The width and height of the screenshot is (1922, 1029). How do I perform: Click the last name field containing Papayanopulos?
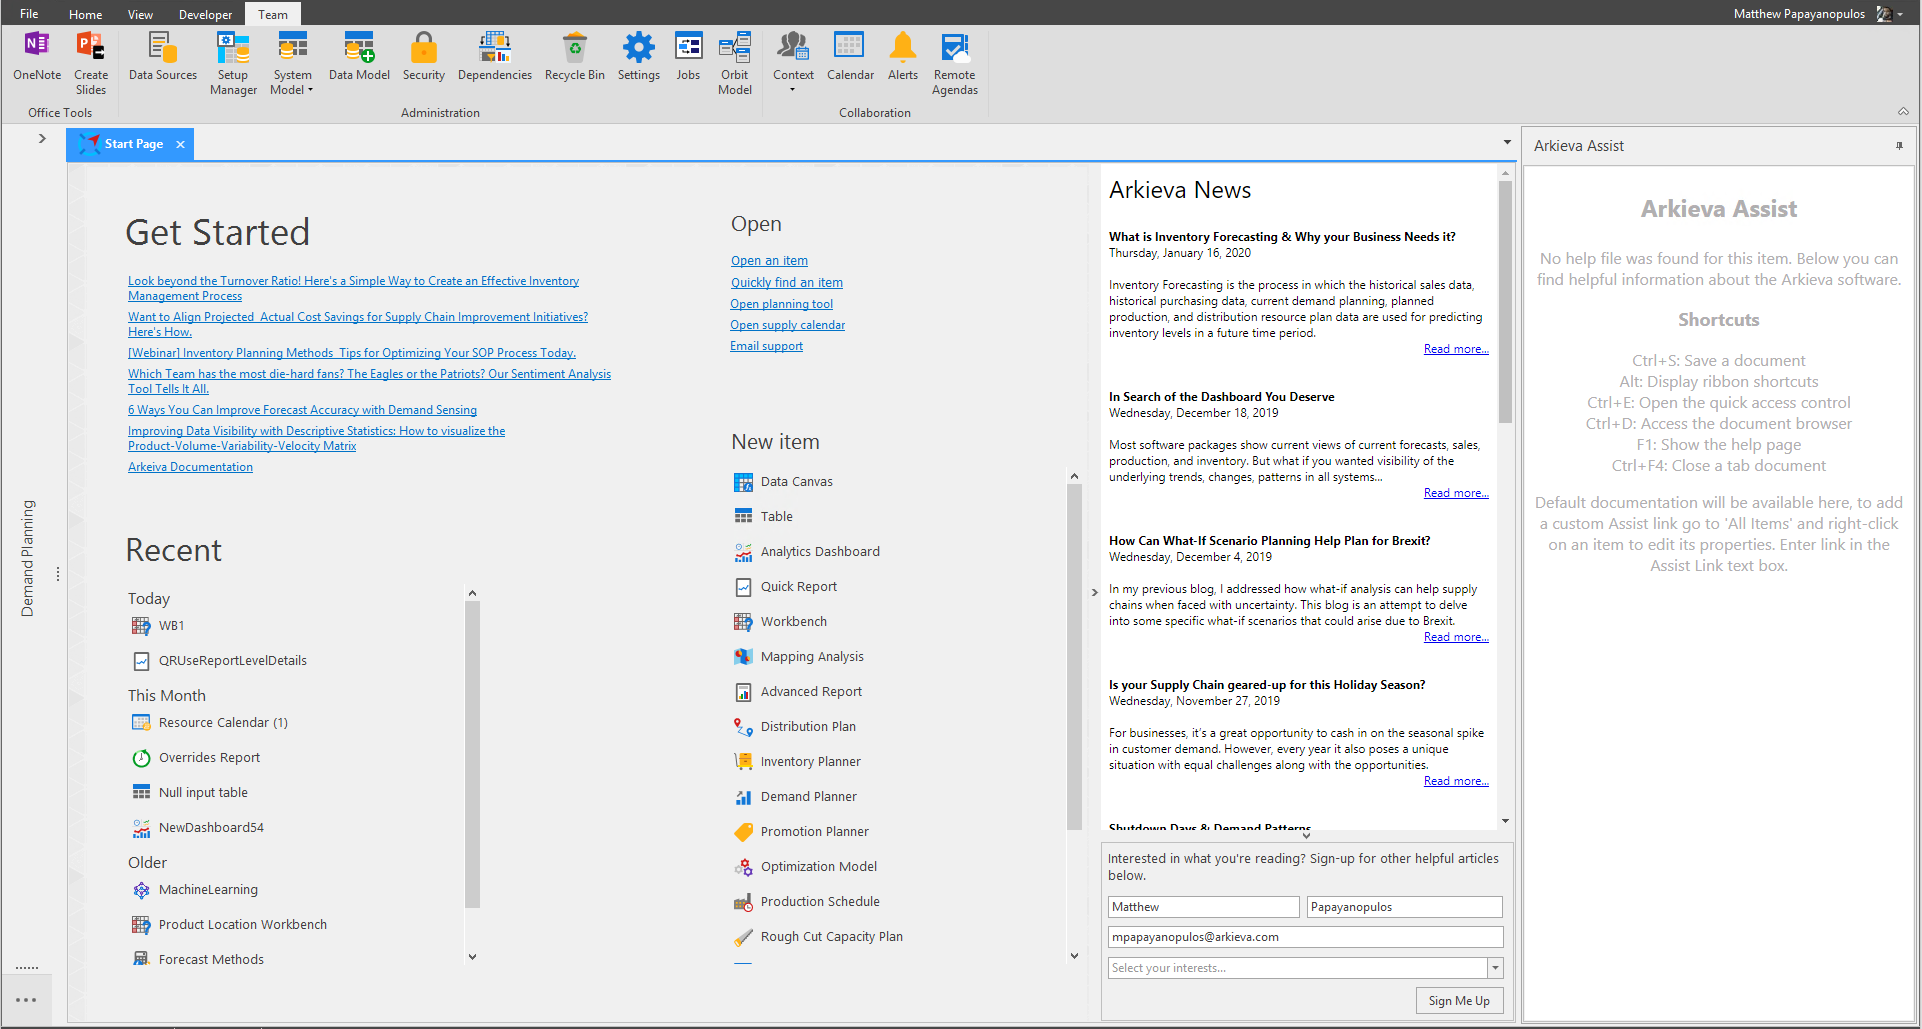pyautogui.click(x=1405, y=907)
